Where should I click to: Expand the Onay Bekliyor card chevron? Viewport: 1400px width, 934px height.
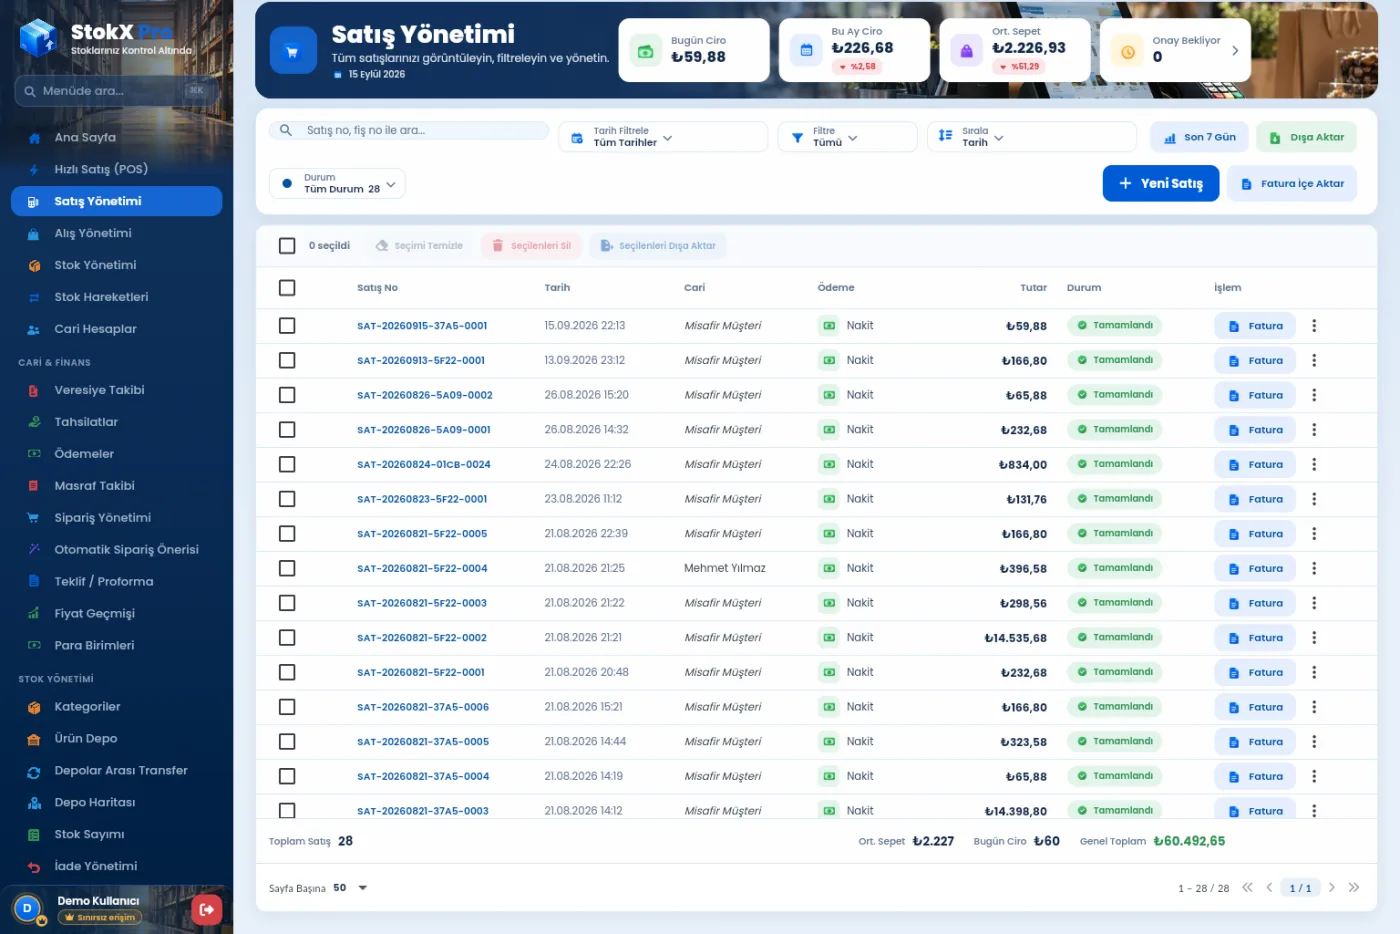pyautogui.click(x=1235, y=51)
